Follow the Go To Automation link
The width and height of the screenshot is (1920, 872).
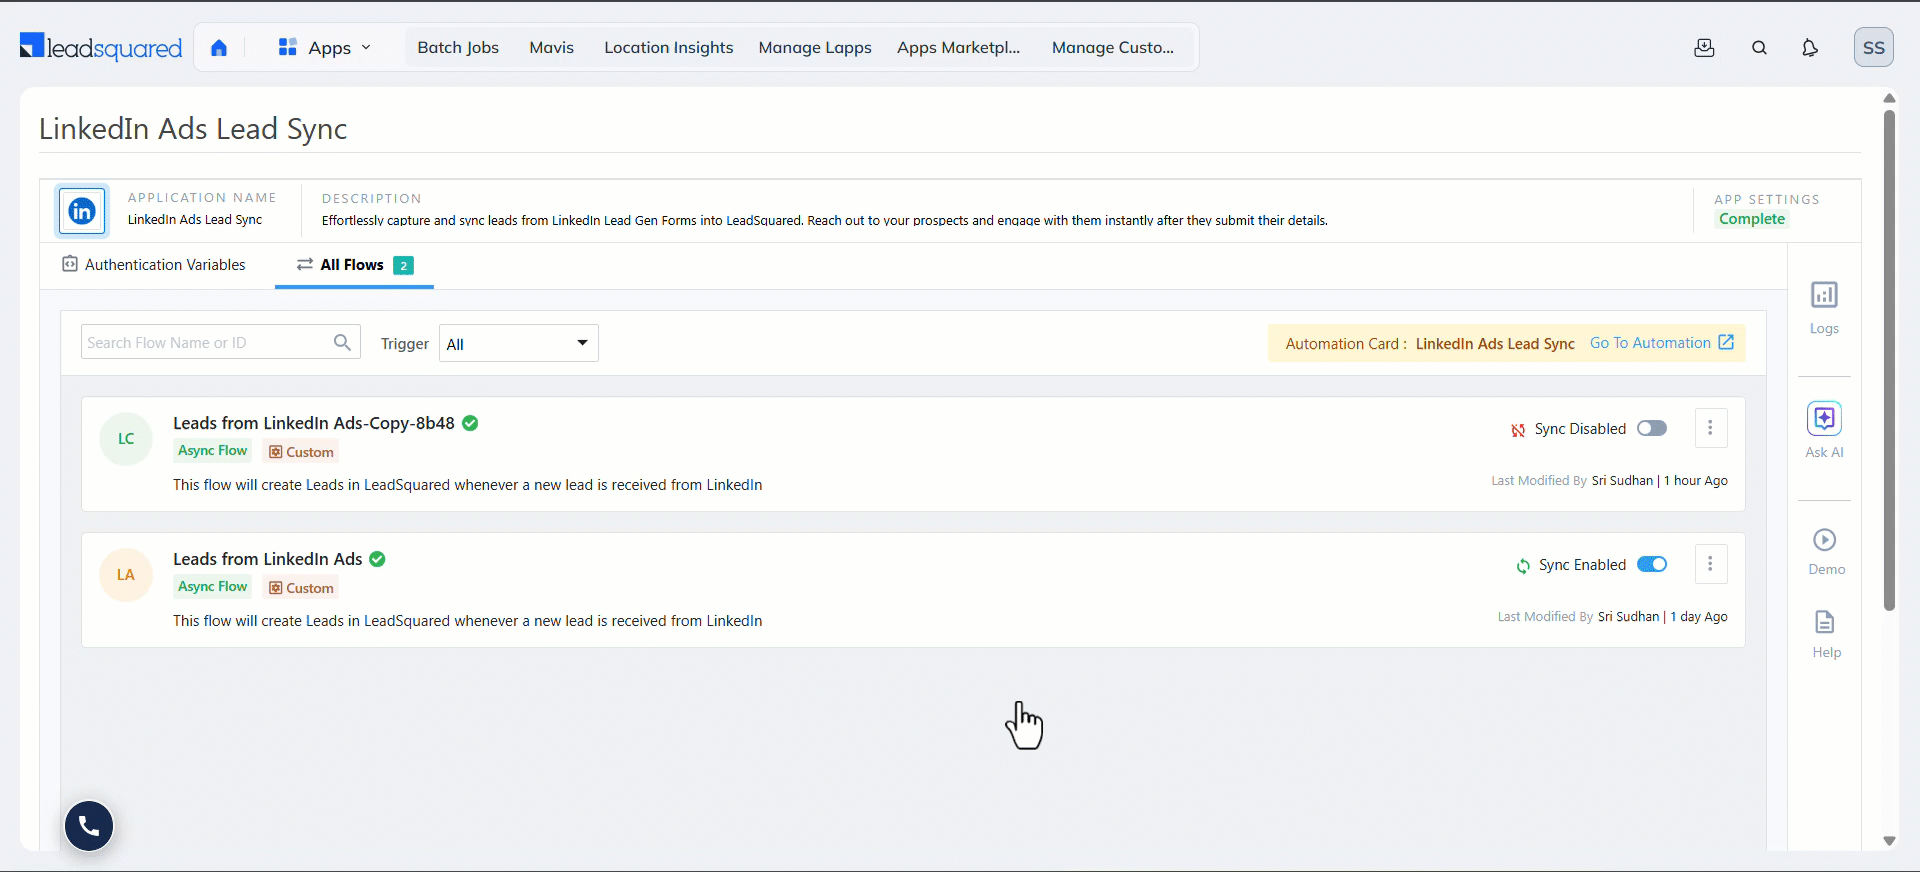[1650, 343]
